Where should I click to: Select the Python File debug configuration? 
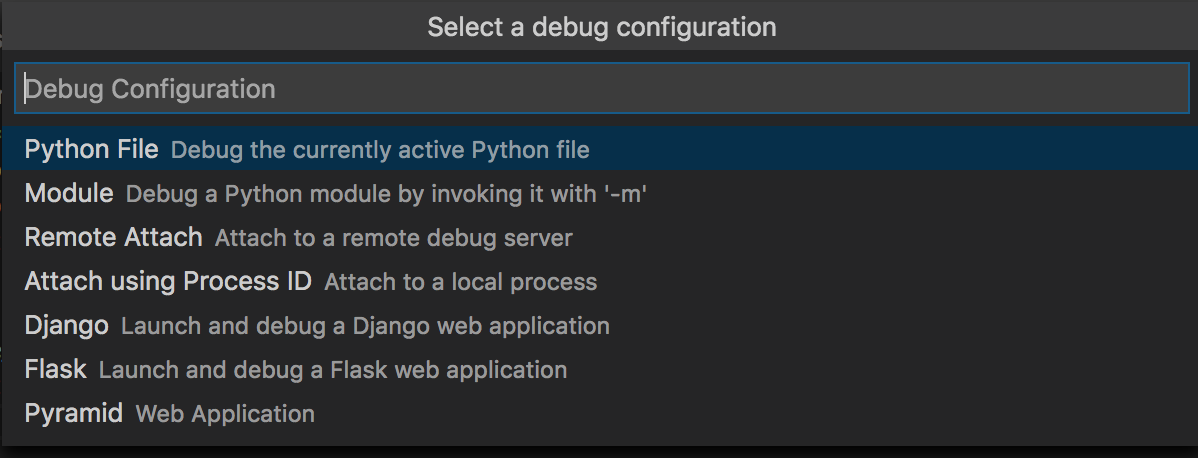(91, 150)
